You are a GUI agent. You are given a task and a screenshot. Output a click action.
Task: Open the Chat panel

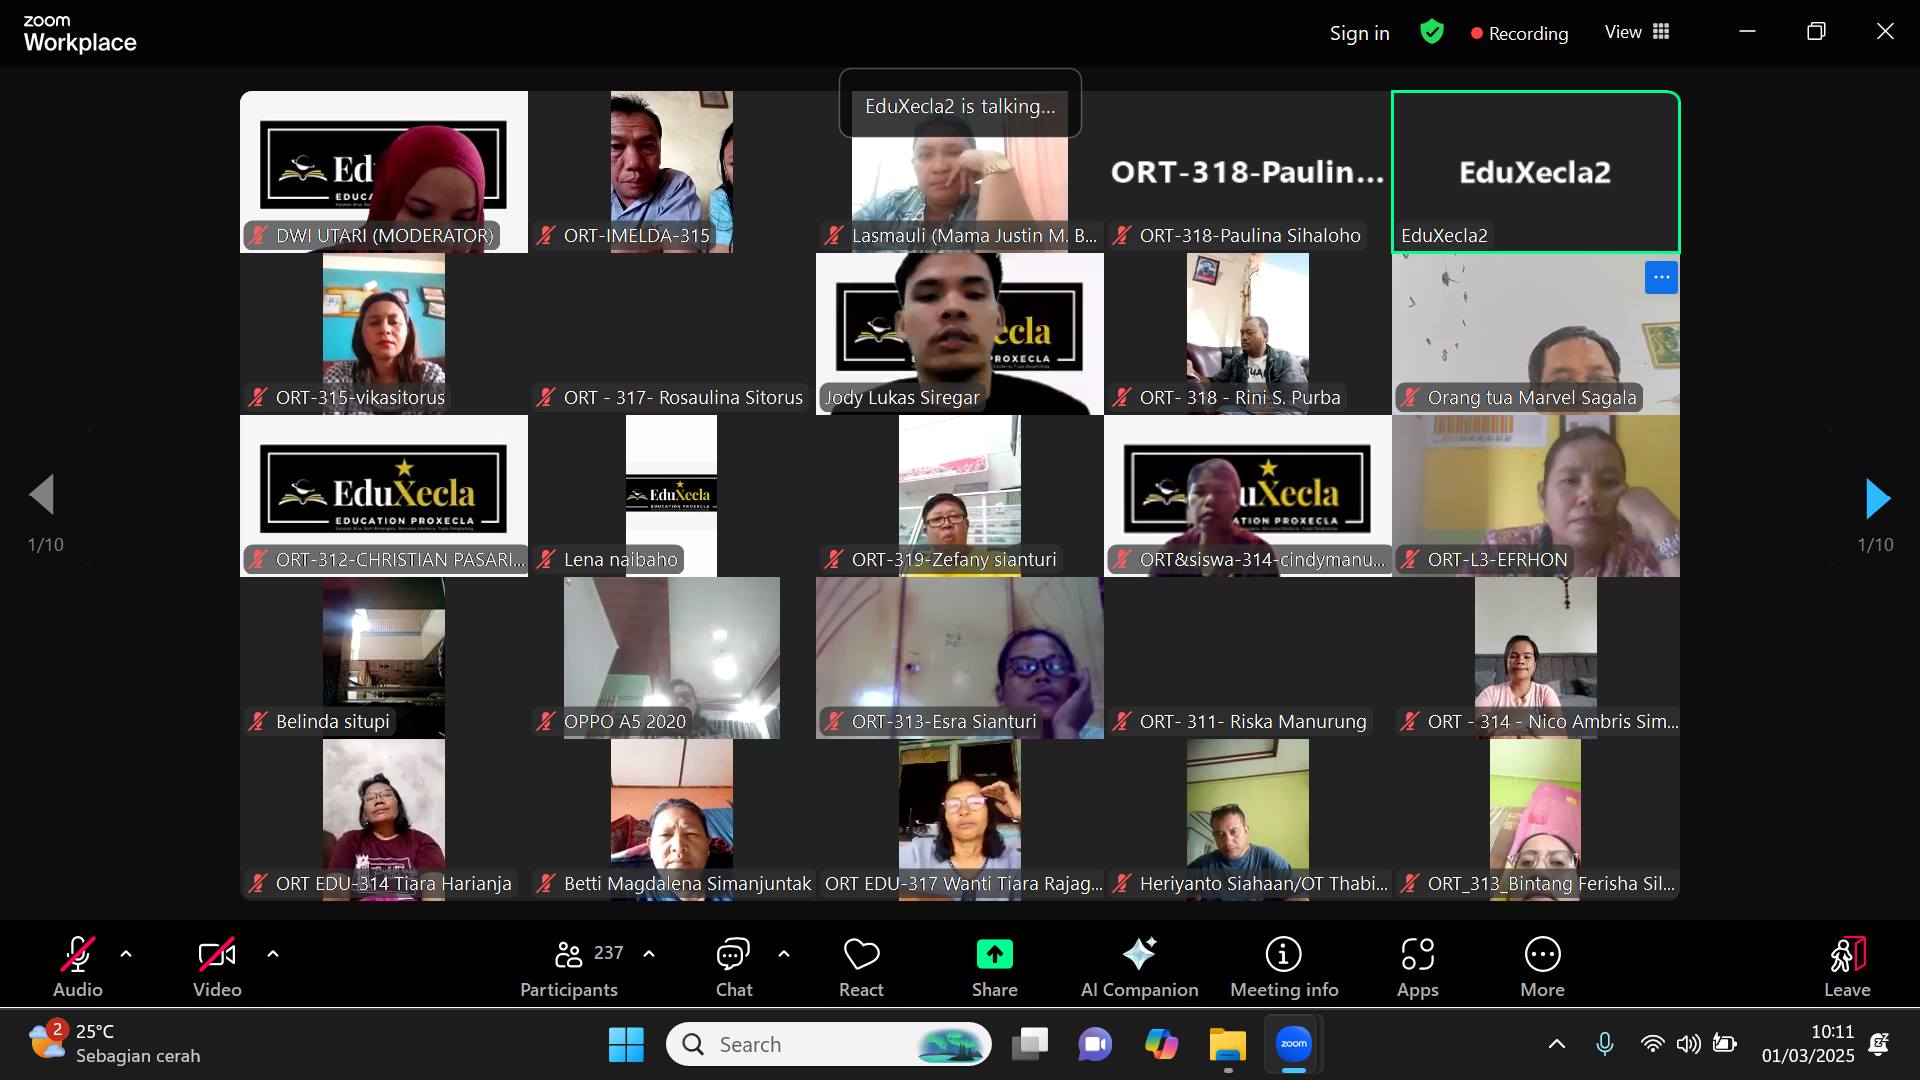733,968
